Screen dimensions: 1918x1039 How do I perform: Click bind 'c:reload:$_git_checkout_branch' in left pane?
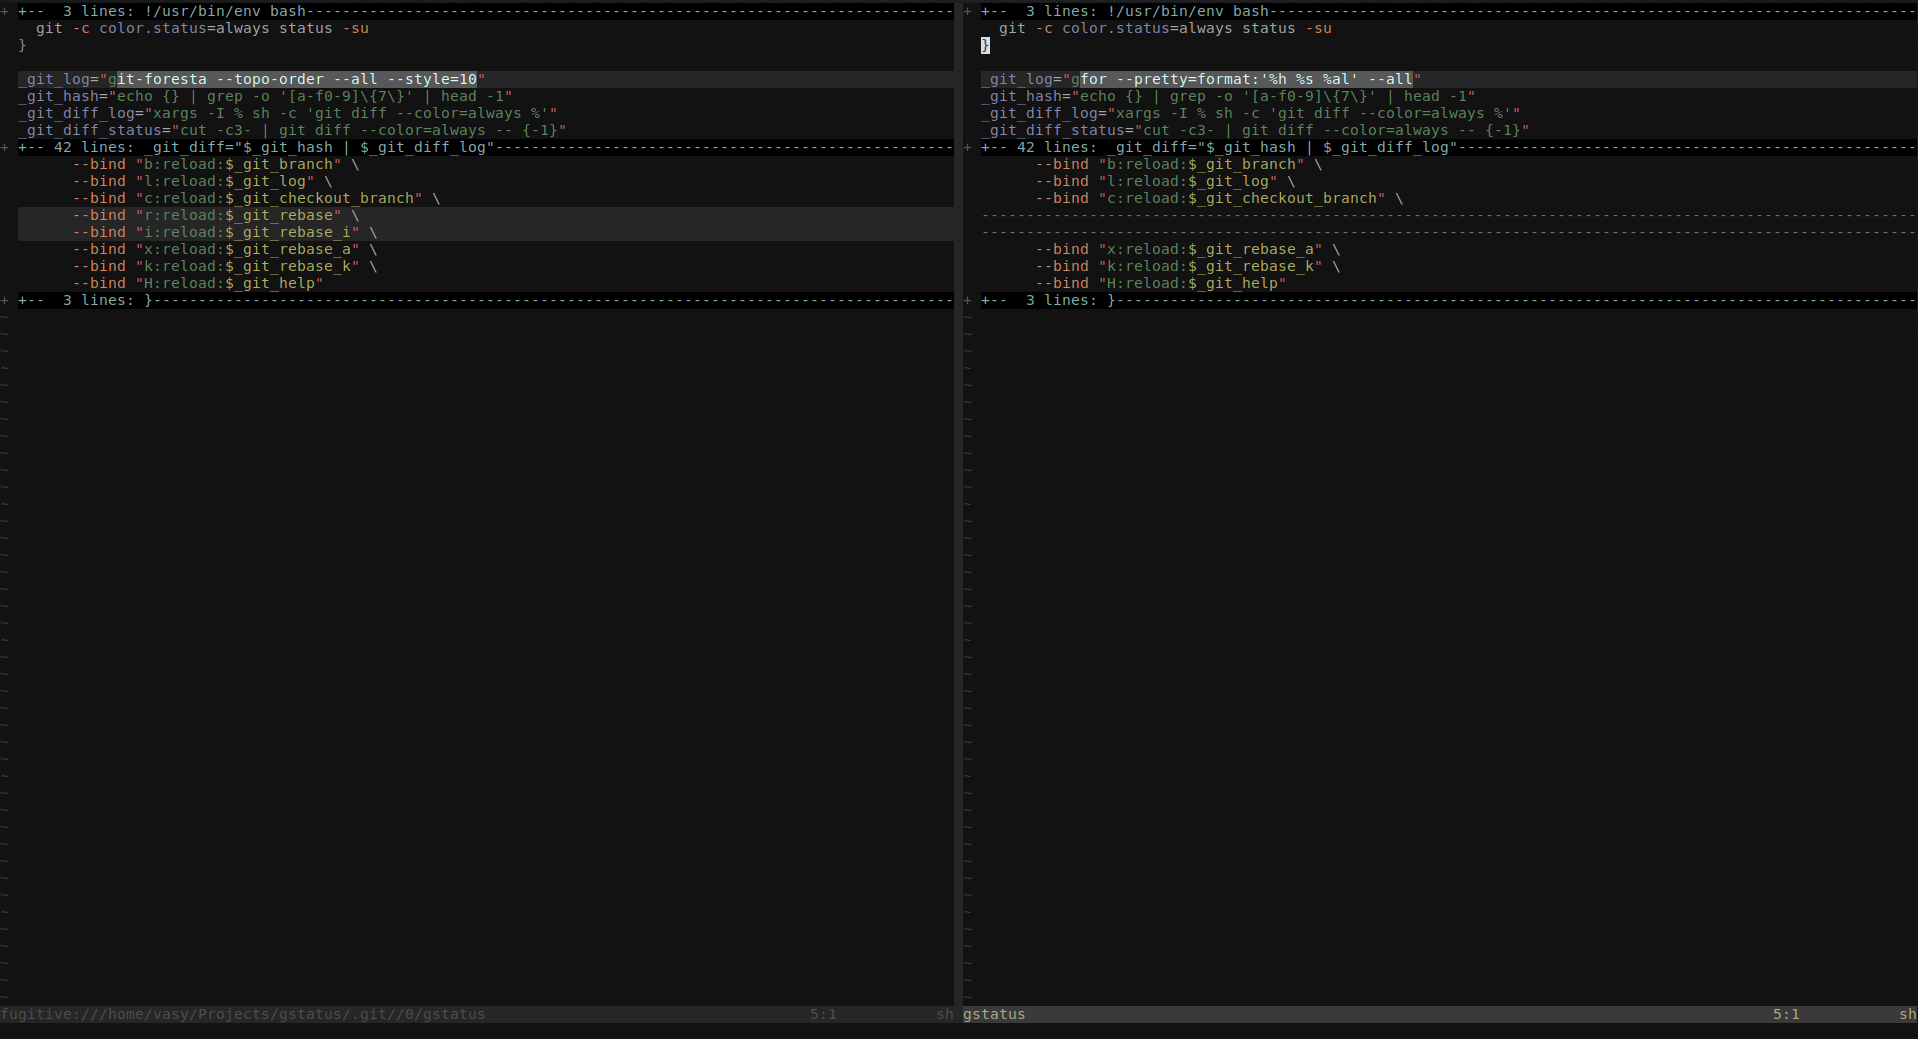point(256,198)
